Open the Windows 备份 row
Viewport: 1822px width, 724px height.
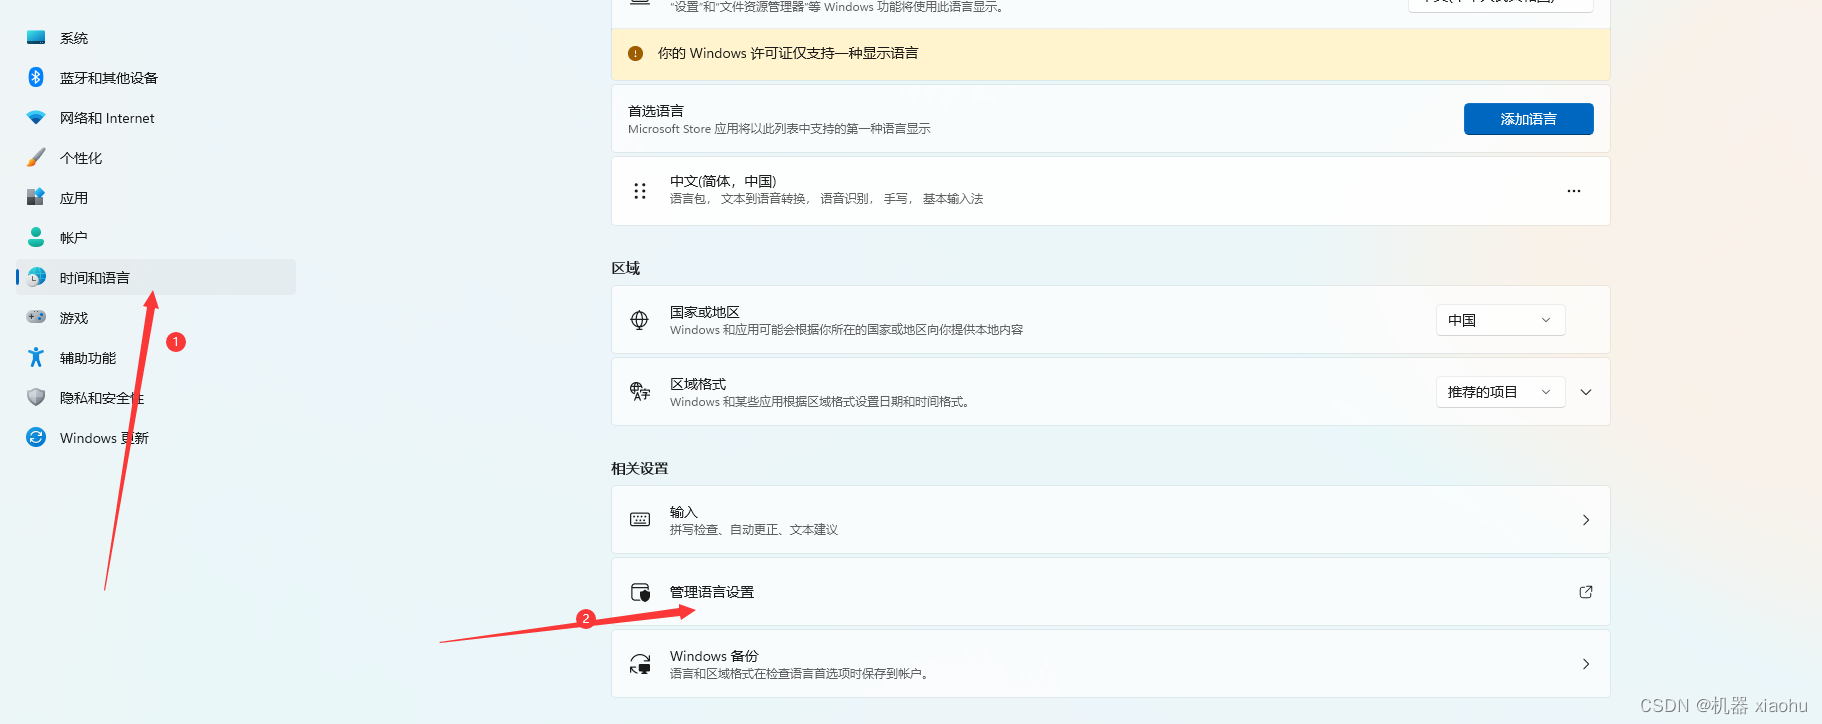click(1110, 664)
